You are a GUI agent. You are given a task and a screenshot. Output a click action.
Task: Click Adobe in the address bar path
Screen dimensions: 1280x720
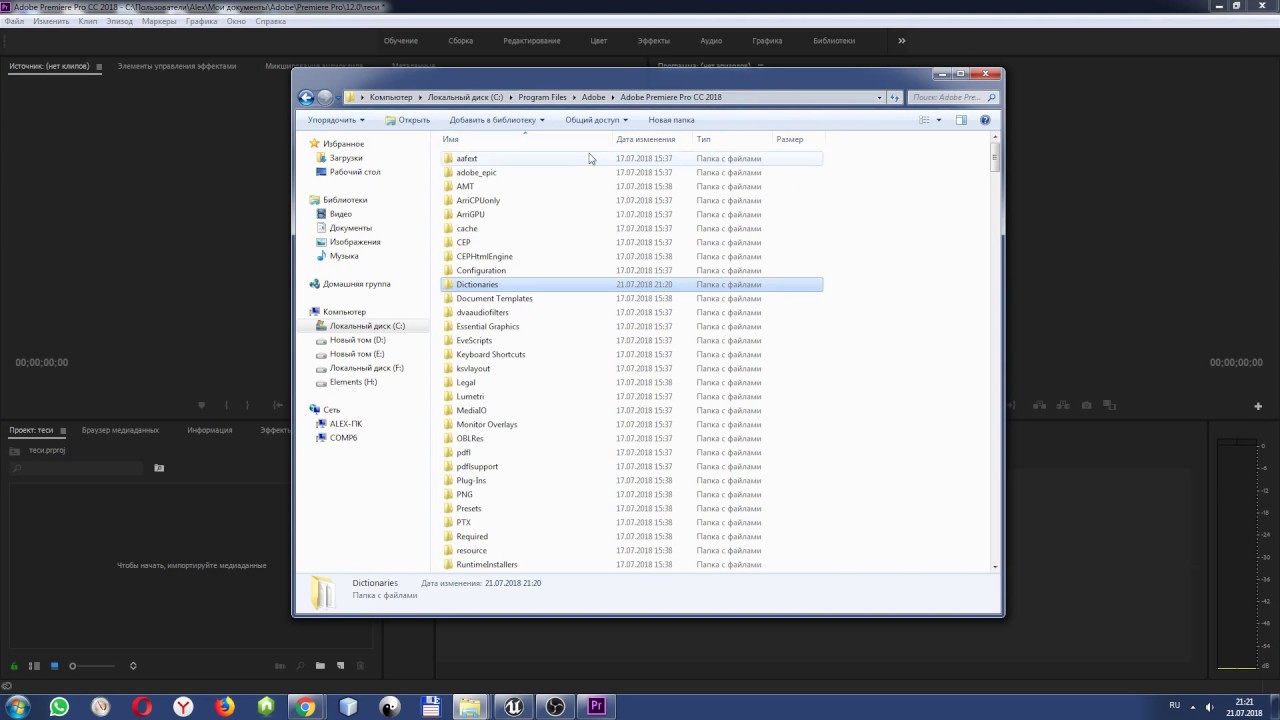(594, 97)
